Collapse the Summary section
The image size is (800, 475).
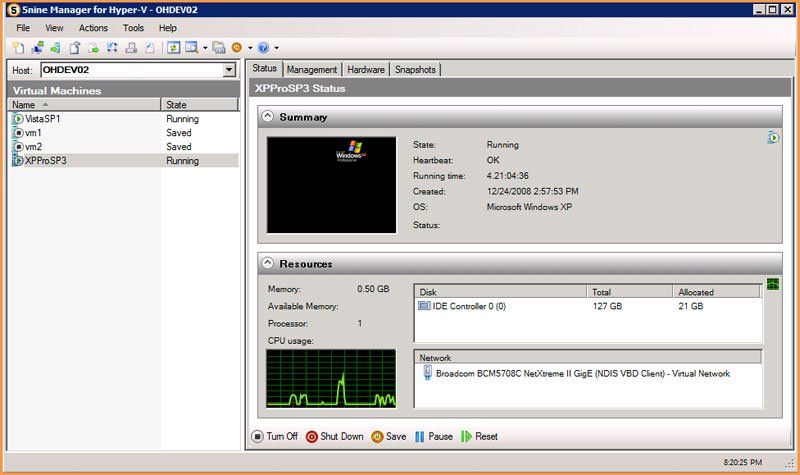268,116
